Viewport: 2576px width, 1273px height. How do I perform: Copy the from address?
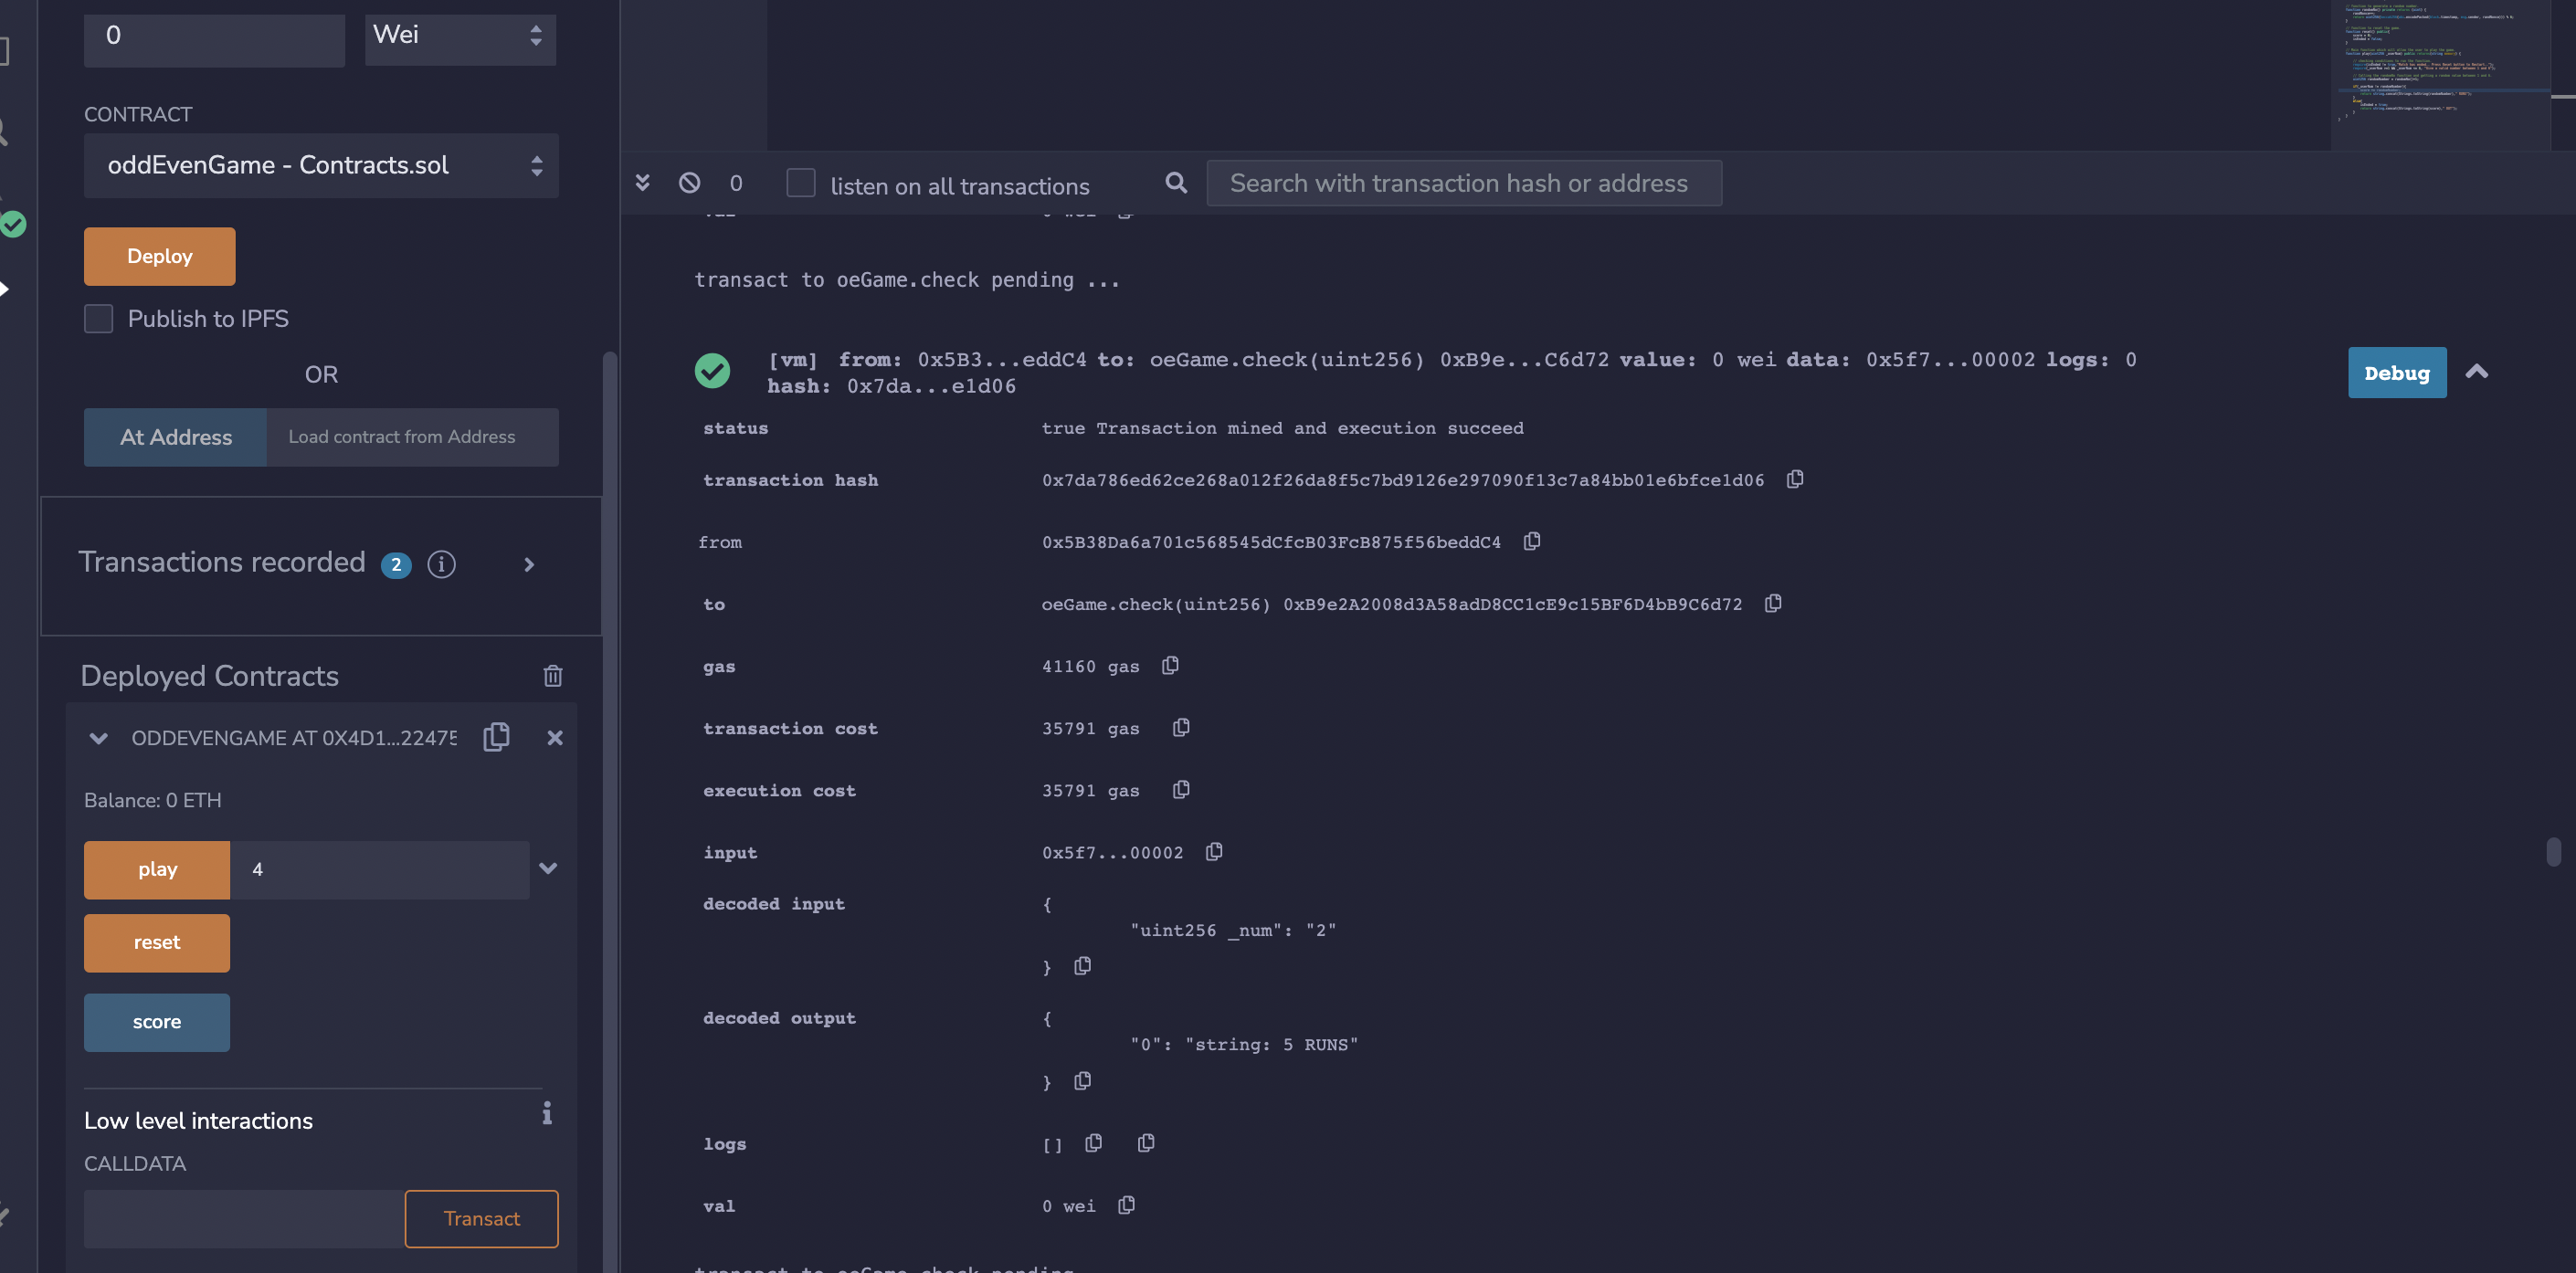(x=1531, y=541)
